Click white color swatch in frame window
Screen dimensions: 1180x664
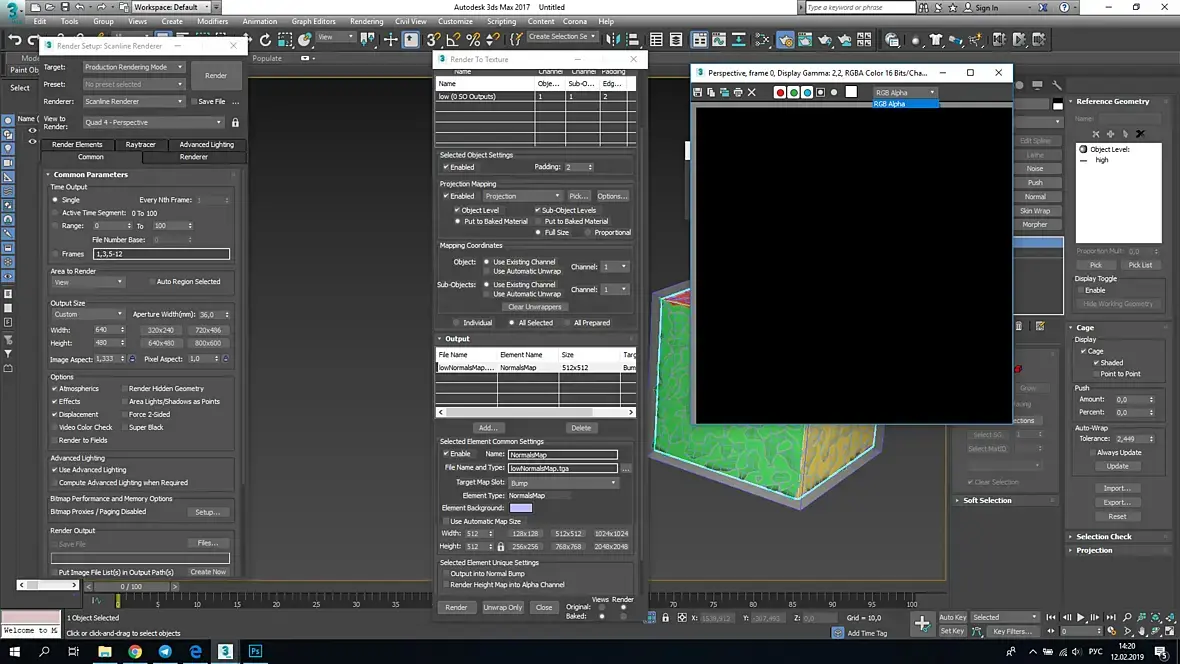coord(851,92)
